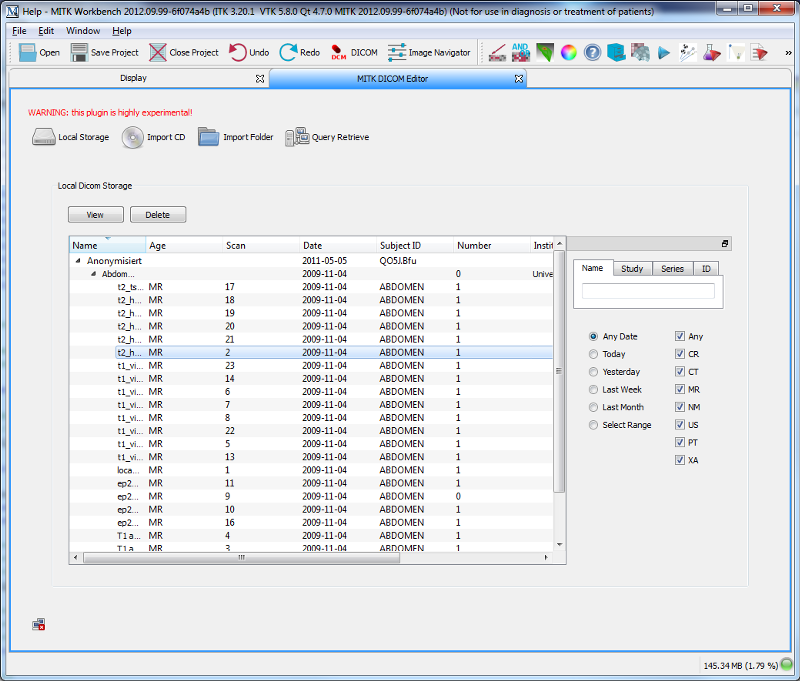This screenshot has width=800, height=681.
Task: Click the Local Storage drive icon
Action: (43, 137)
